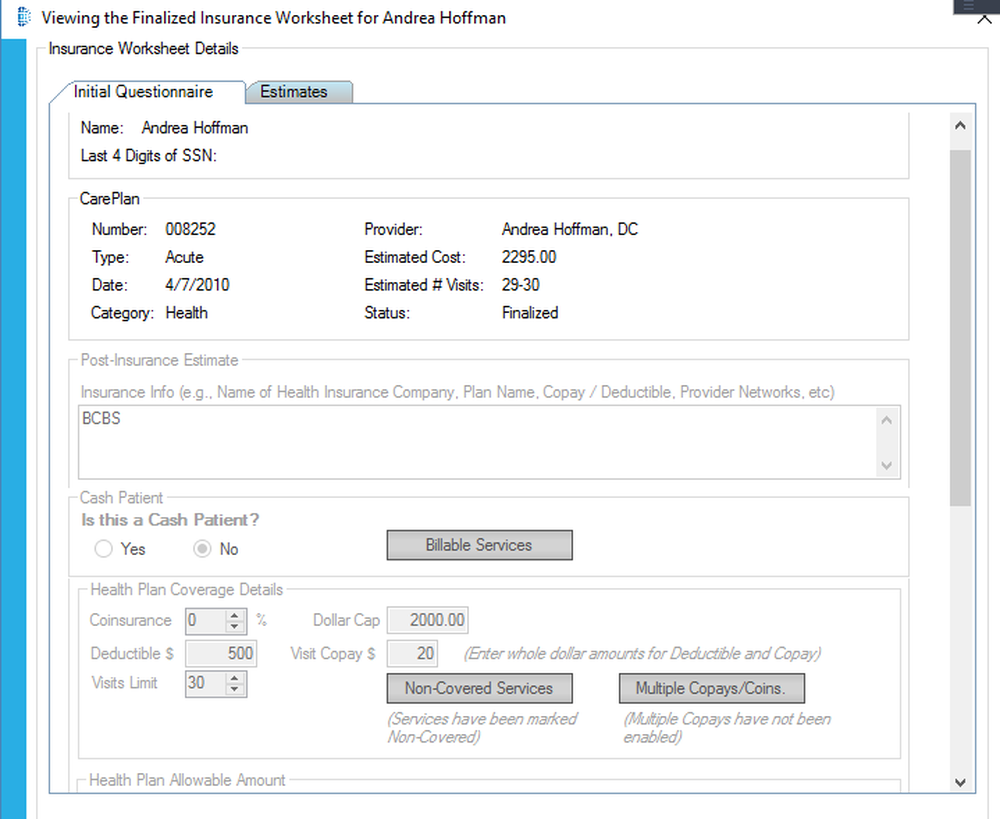The width and height of the screenshot is (1000, 819).
Task: Select the Visit Copay amount field
Action: coord(413,653)
